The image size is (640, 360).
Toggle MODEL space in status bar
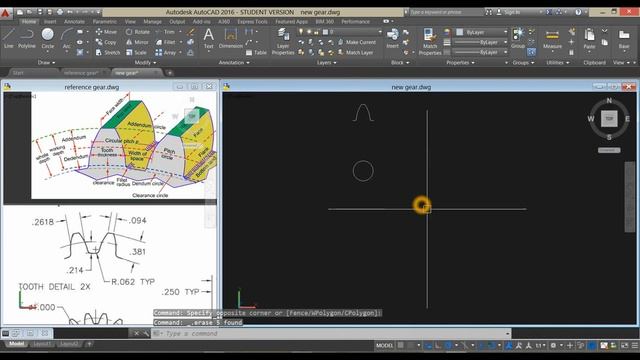[x=384, y=345]
